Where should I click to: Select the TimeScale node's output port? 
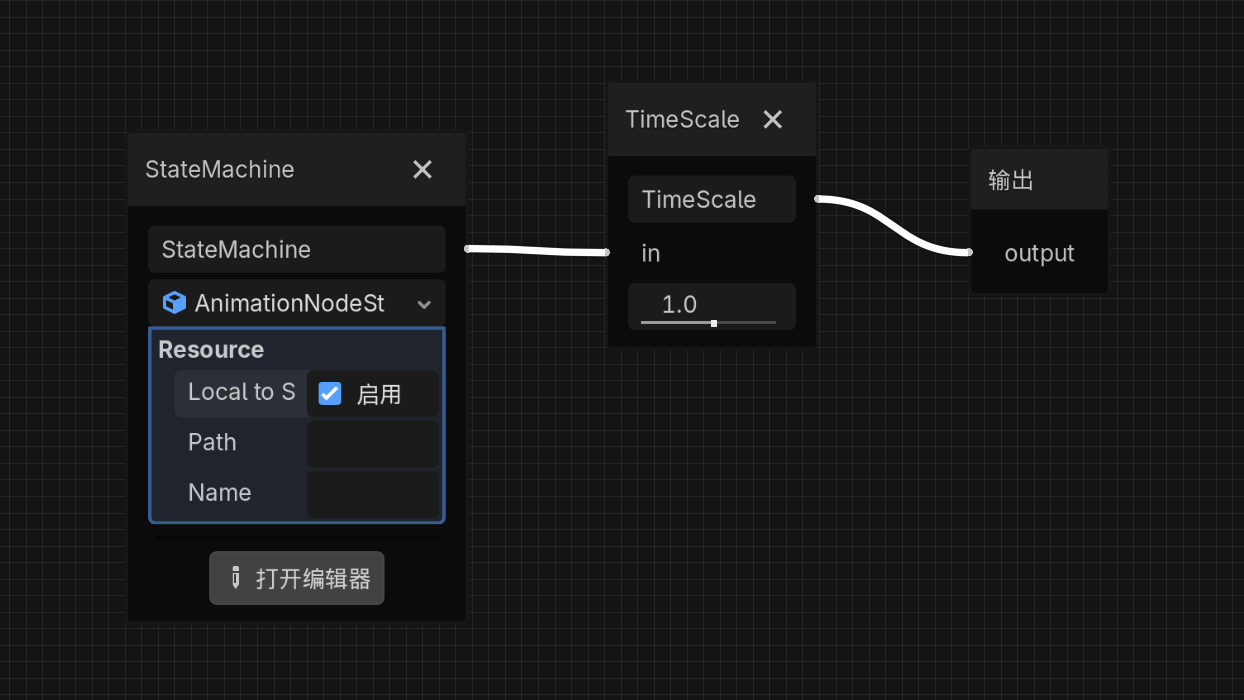[817, 199]
